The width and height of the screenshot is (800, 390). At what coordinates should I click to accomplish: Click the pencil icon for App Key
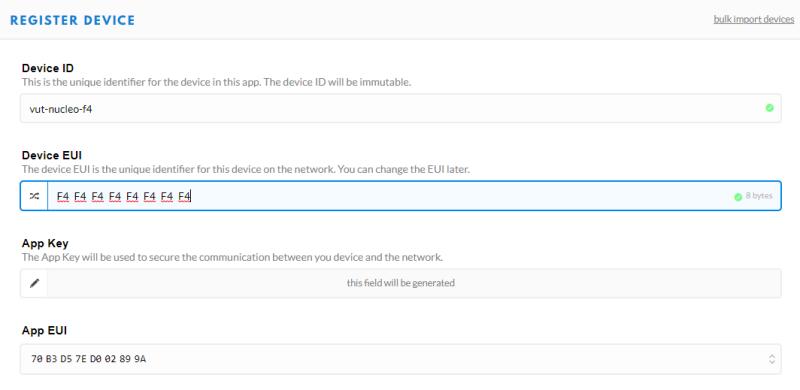(x=34, y=283)
